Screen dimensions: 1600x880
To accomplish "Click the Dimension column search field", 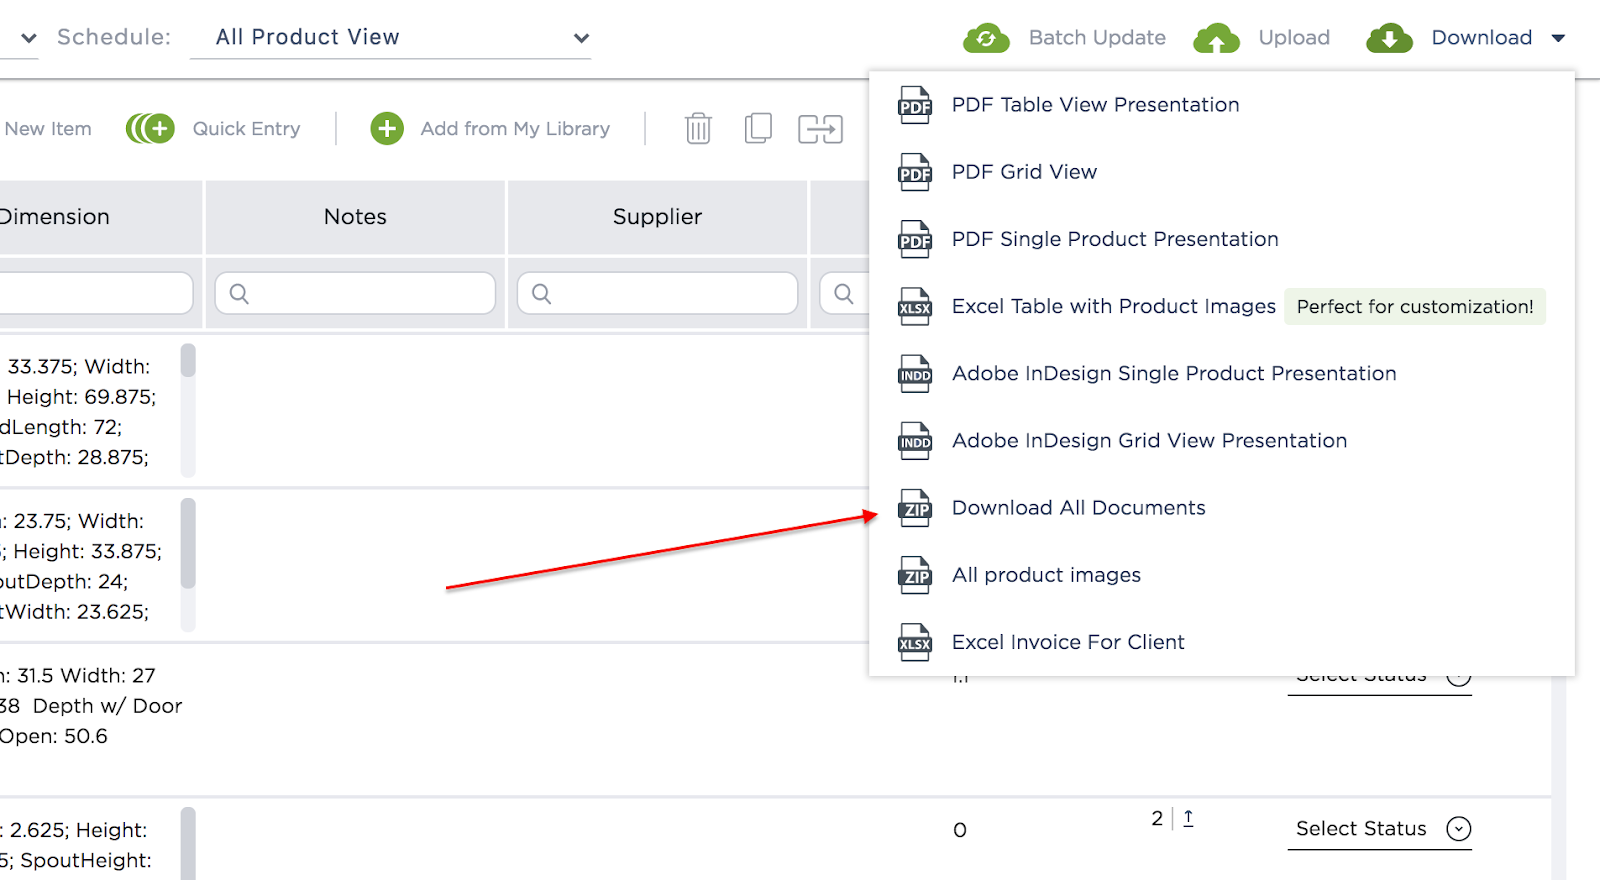I will 96,293.
